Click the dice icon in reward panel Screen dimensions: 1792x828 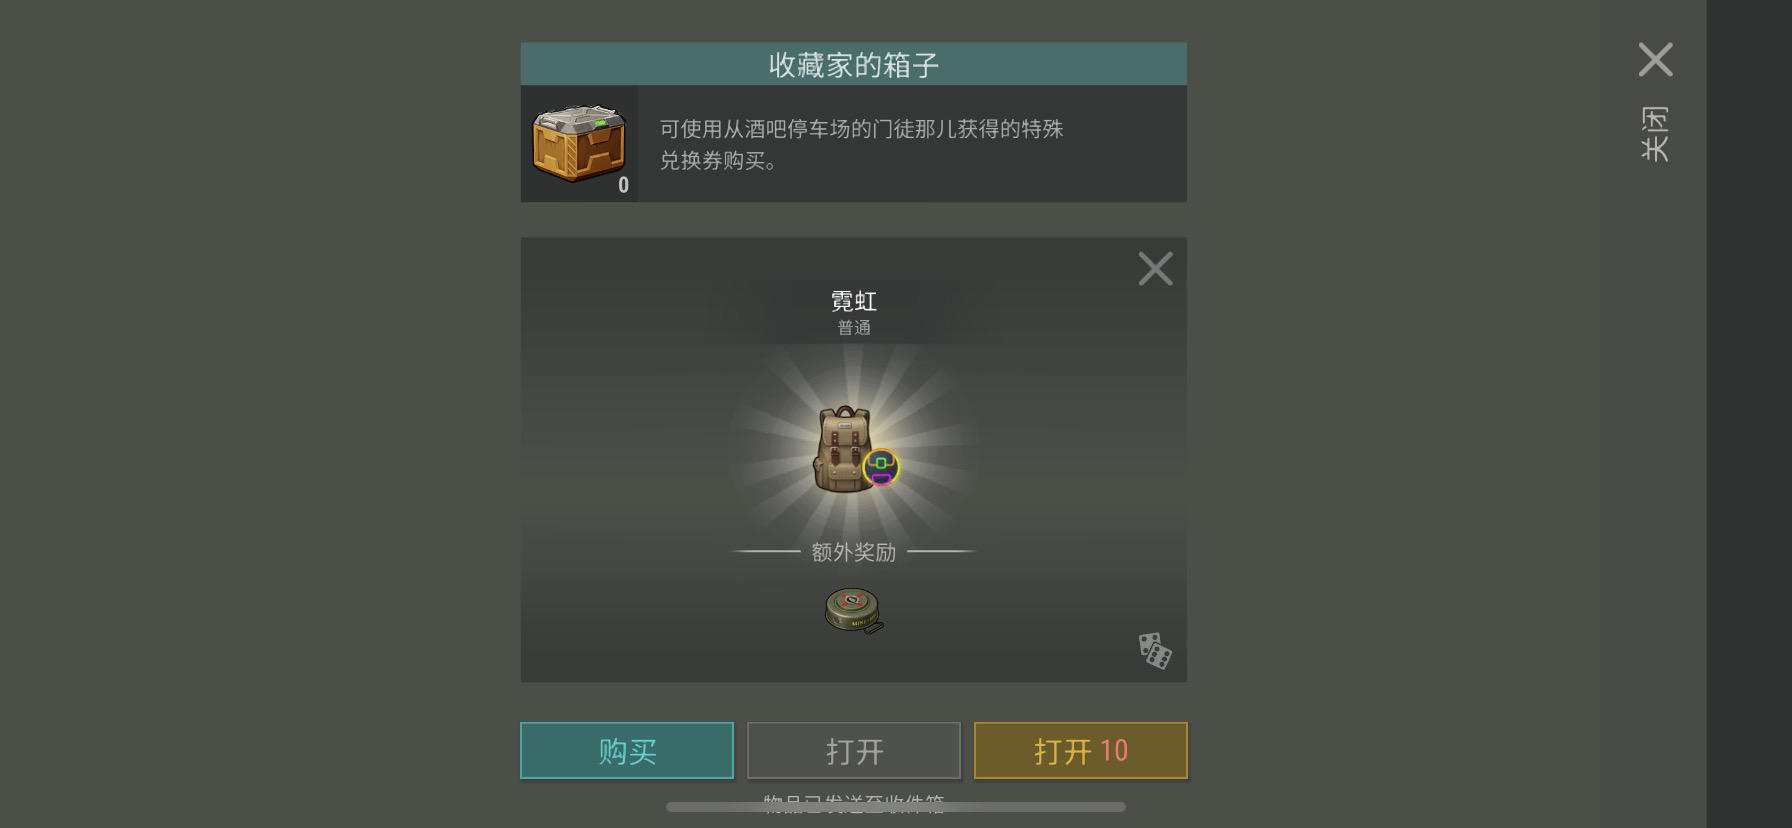(x=1155, y=651)
